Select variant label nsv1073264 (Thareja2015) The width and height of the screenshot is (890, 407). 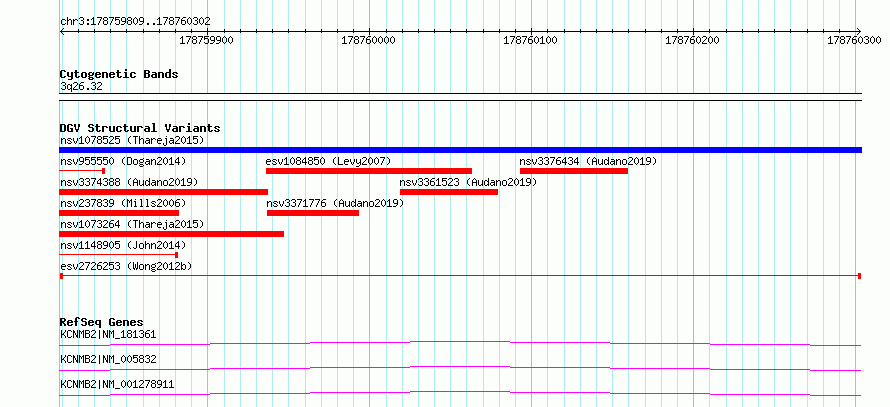[x=132, y=224]
